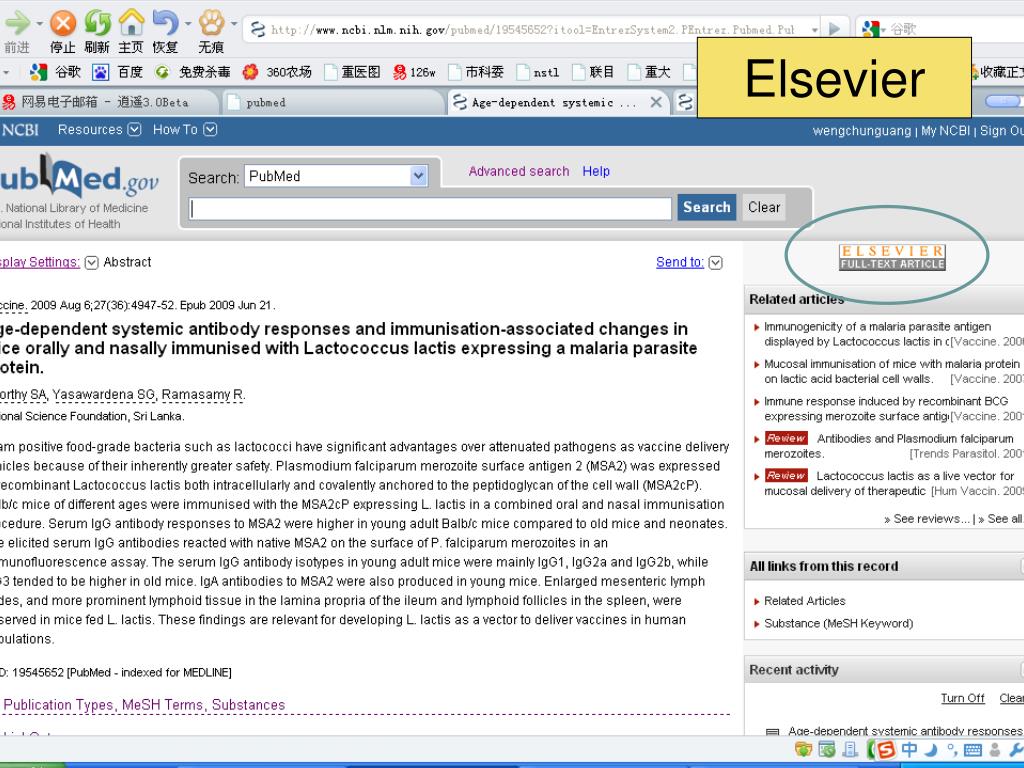Switch to the pubmed tab
The height and width of the screenshot is (768, 1024).
click(332, 102)
